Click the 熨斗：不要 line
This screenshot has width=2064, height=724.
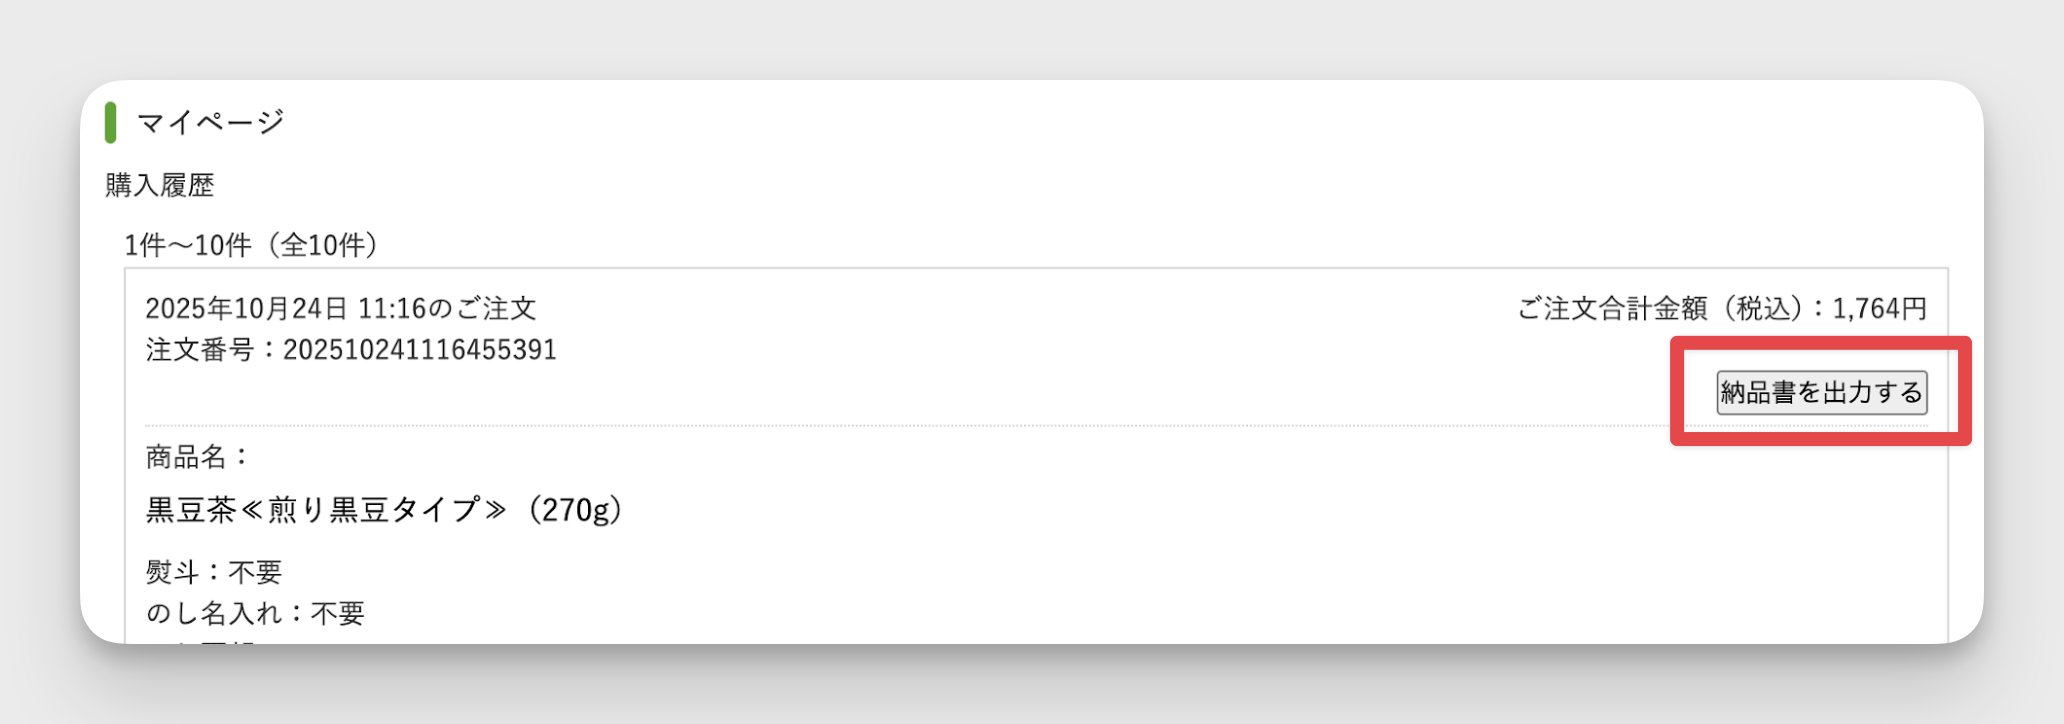(x=214, y=572)
